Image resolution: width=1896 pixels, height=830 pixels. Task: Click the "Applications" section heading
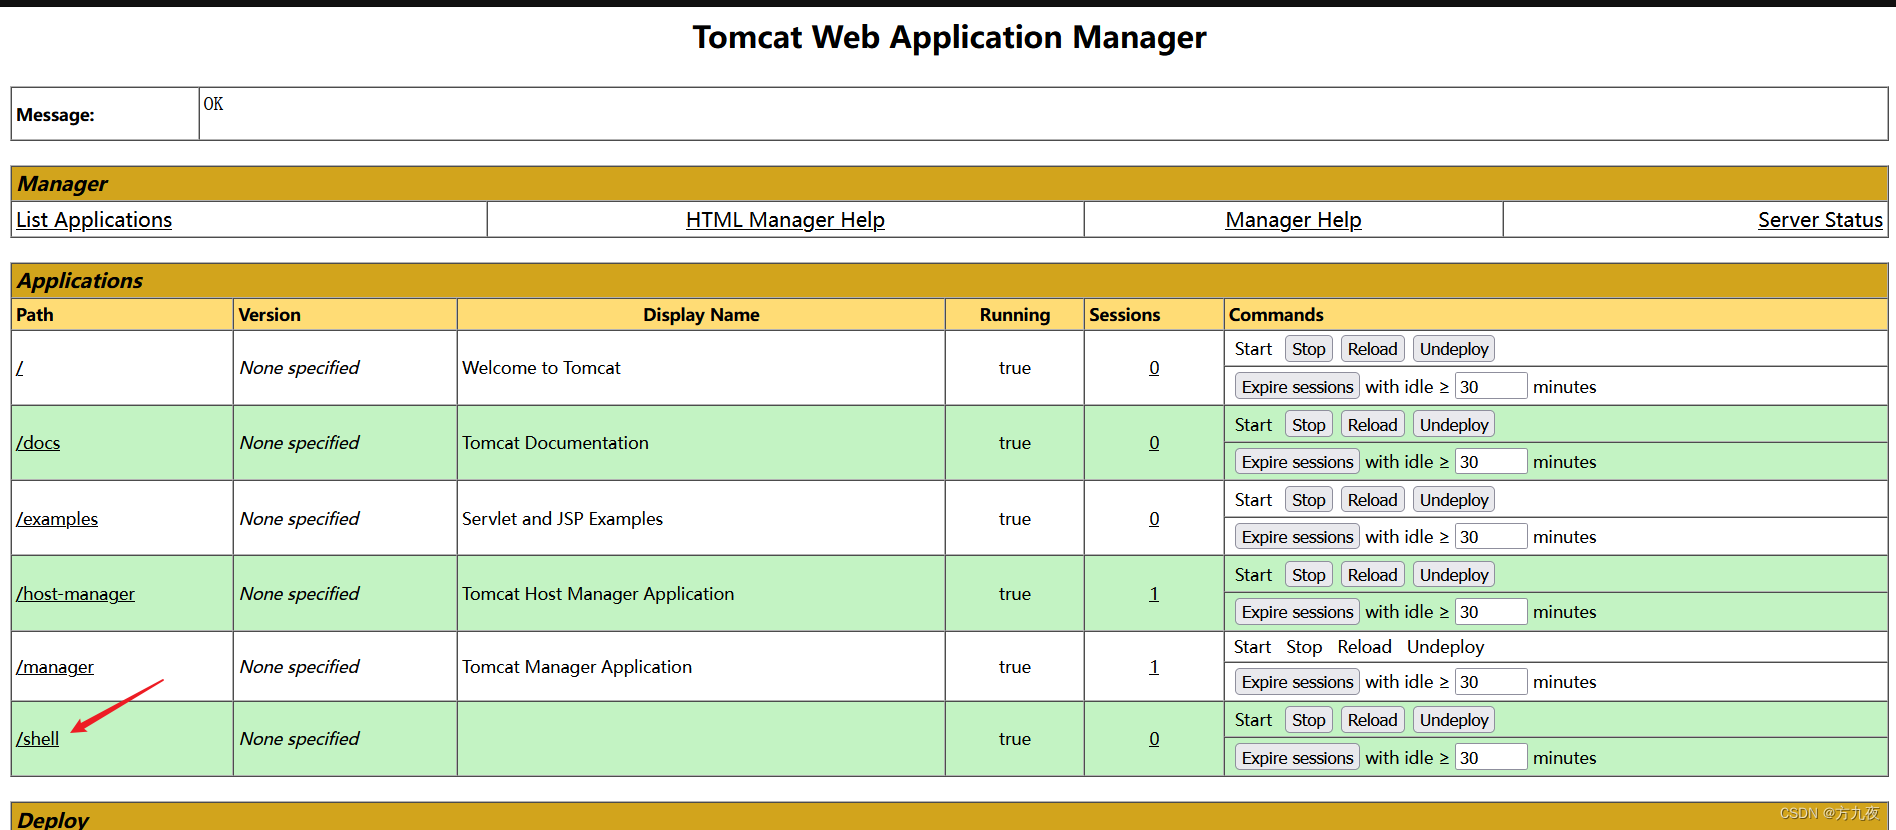[x=80, y=281]
